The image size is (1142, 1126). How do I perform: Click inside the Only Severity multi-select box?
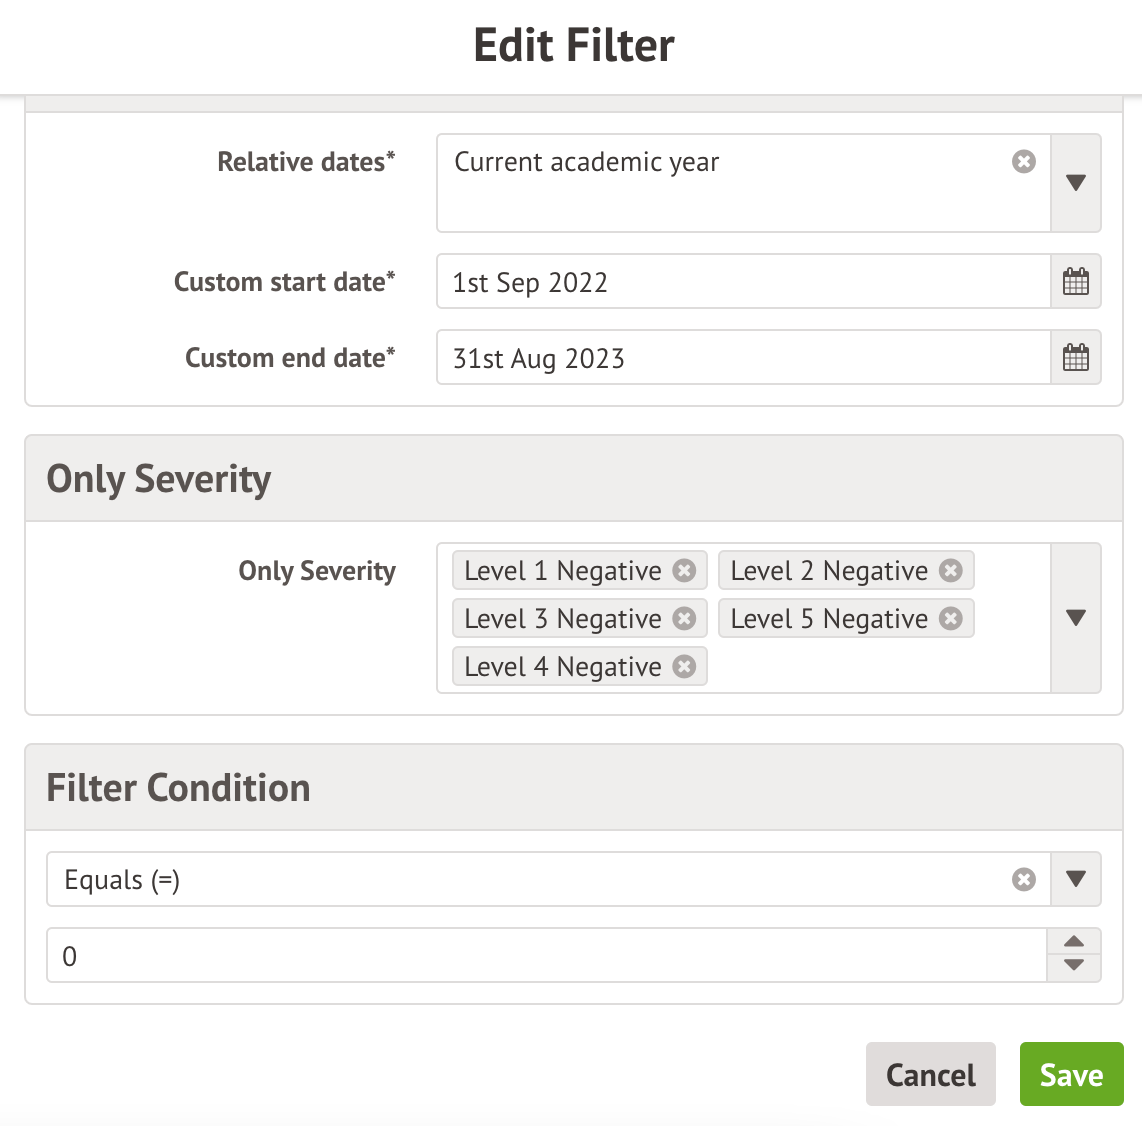(870, 666)
